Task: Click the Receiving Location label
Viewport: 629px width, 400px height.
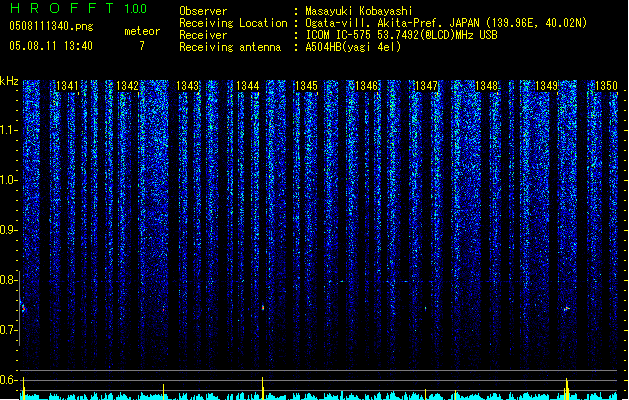Action: [x=233, y=23]
